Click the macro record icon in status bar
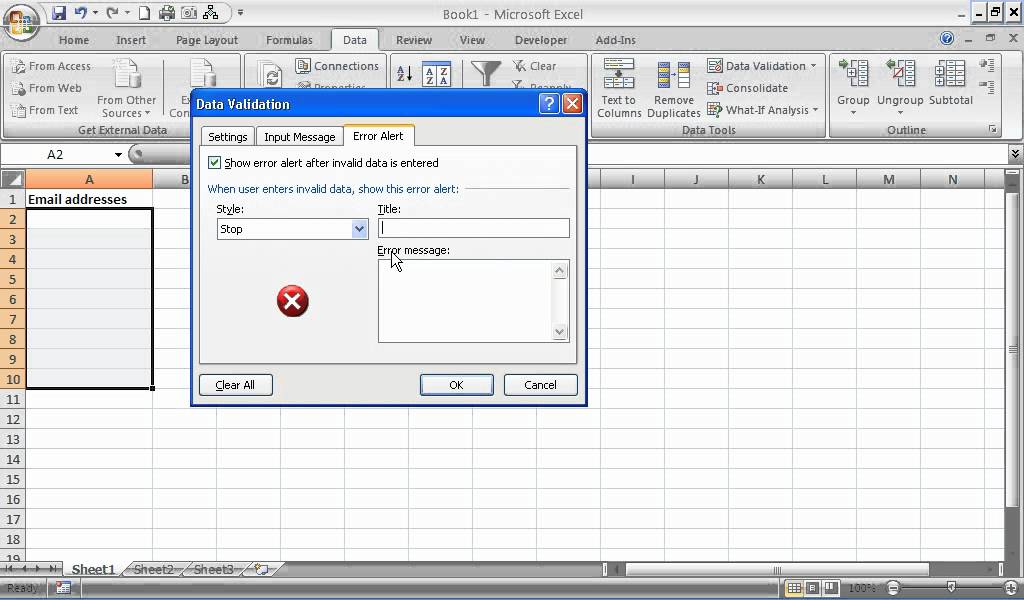 click(63, 588)
